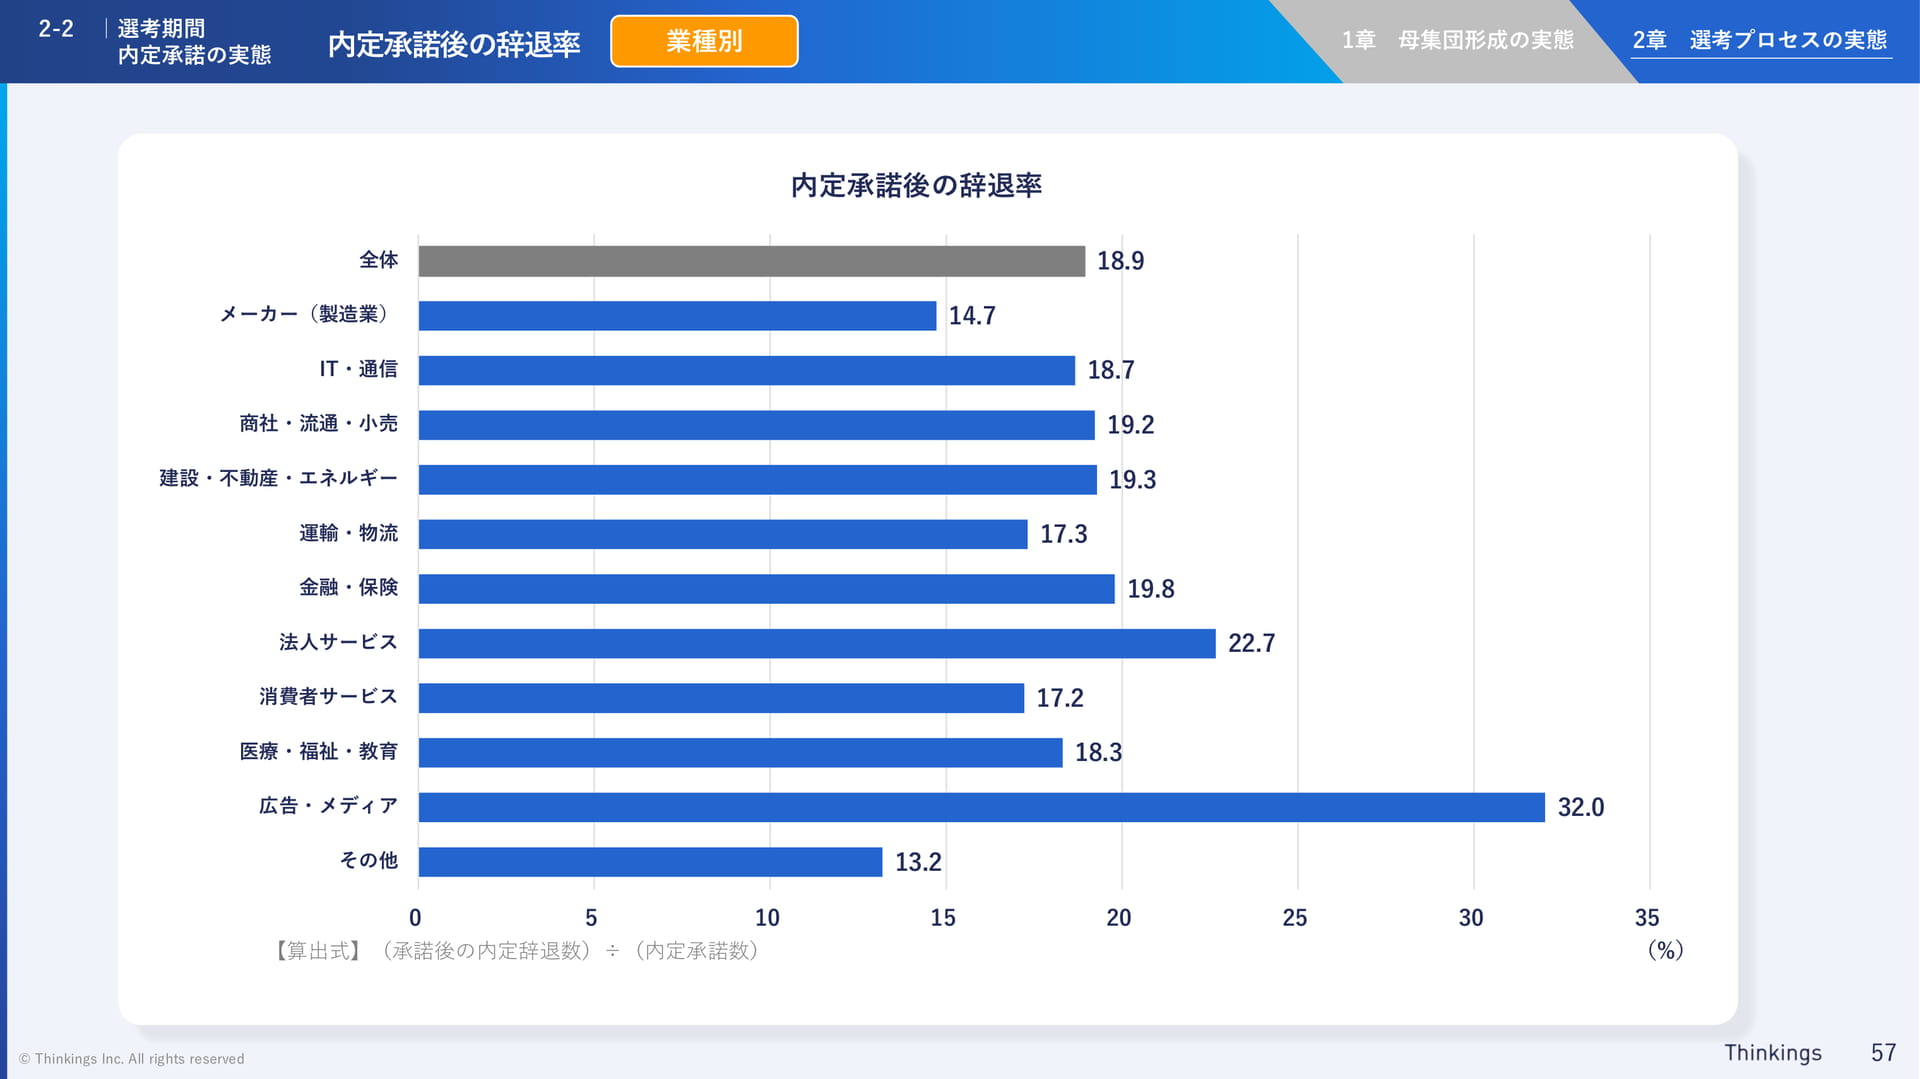Select the 算出式 formula footnote text
Image resolution: width=1920 pixels, height=1079 pixels.
517,950
